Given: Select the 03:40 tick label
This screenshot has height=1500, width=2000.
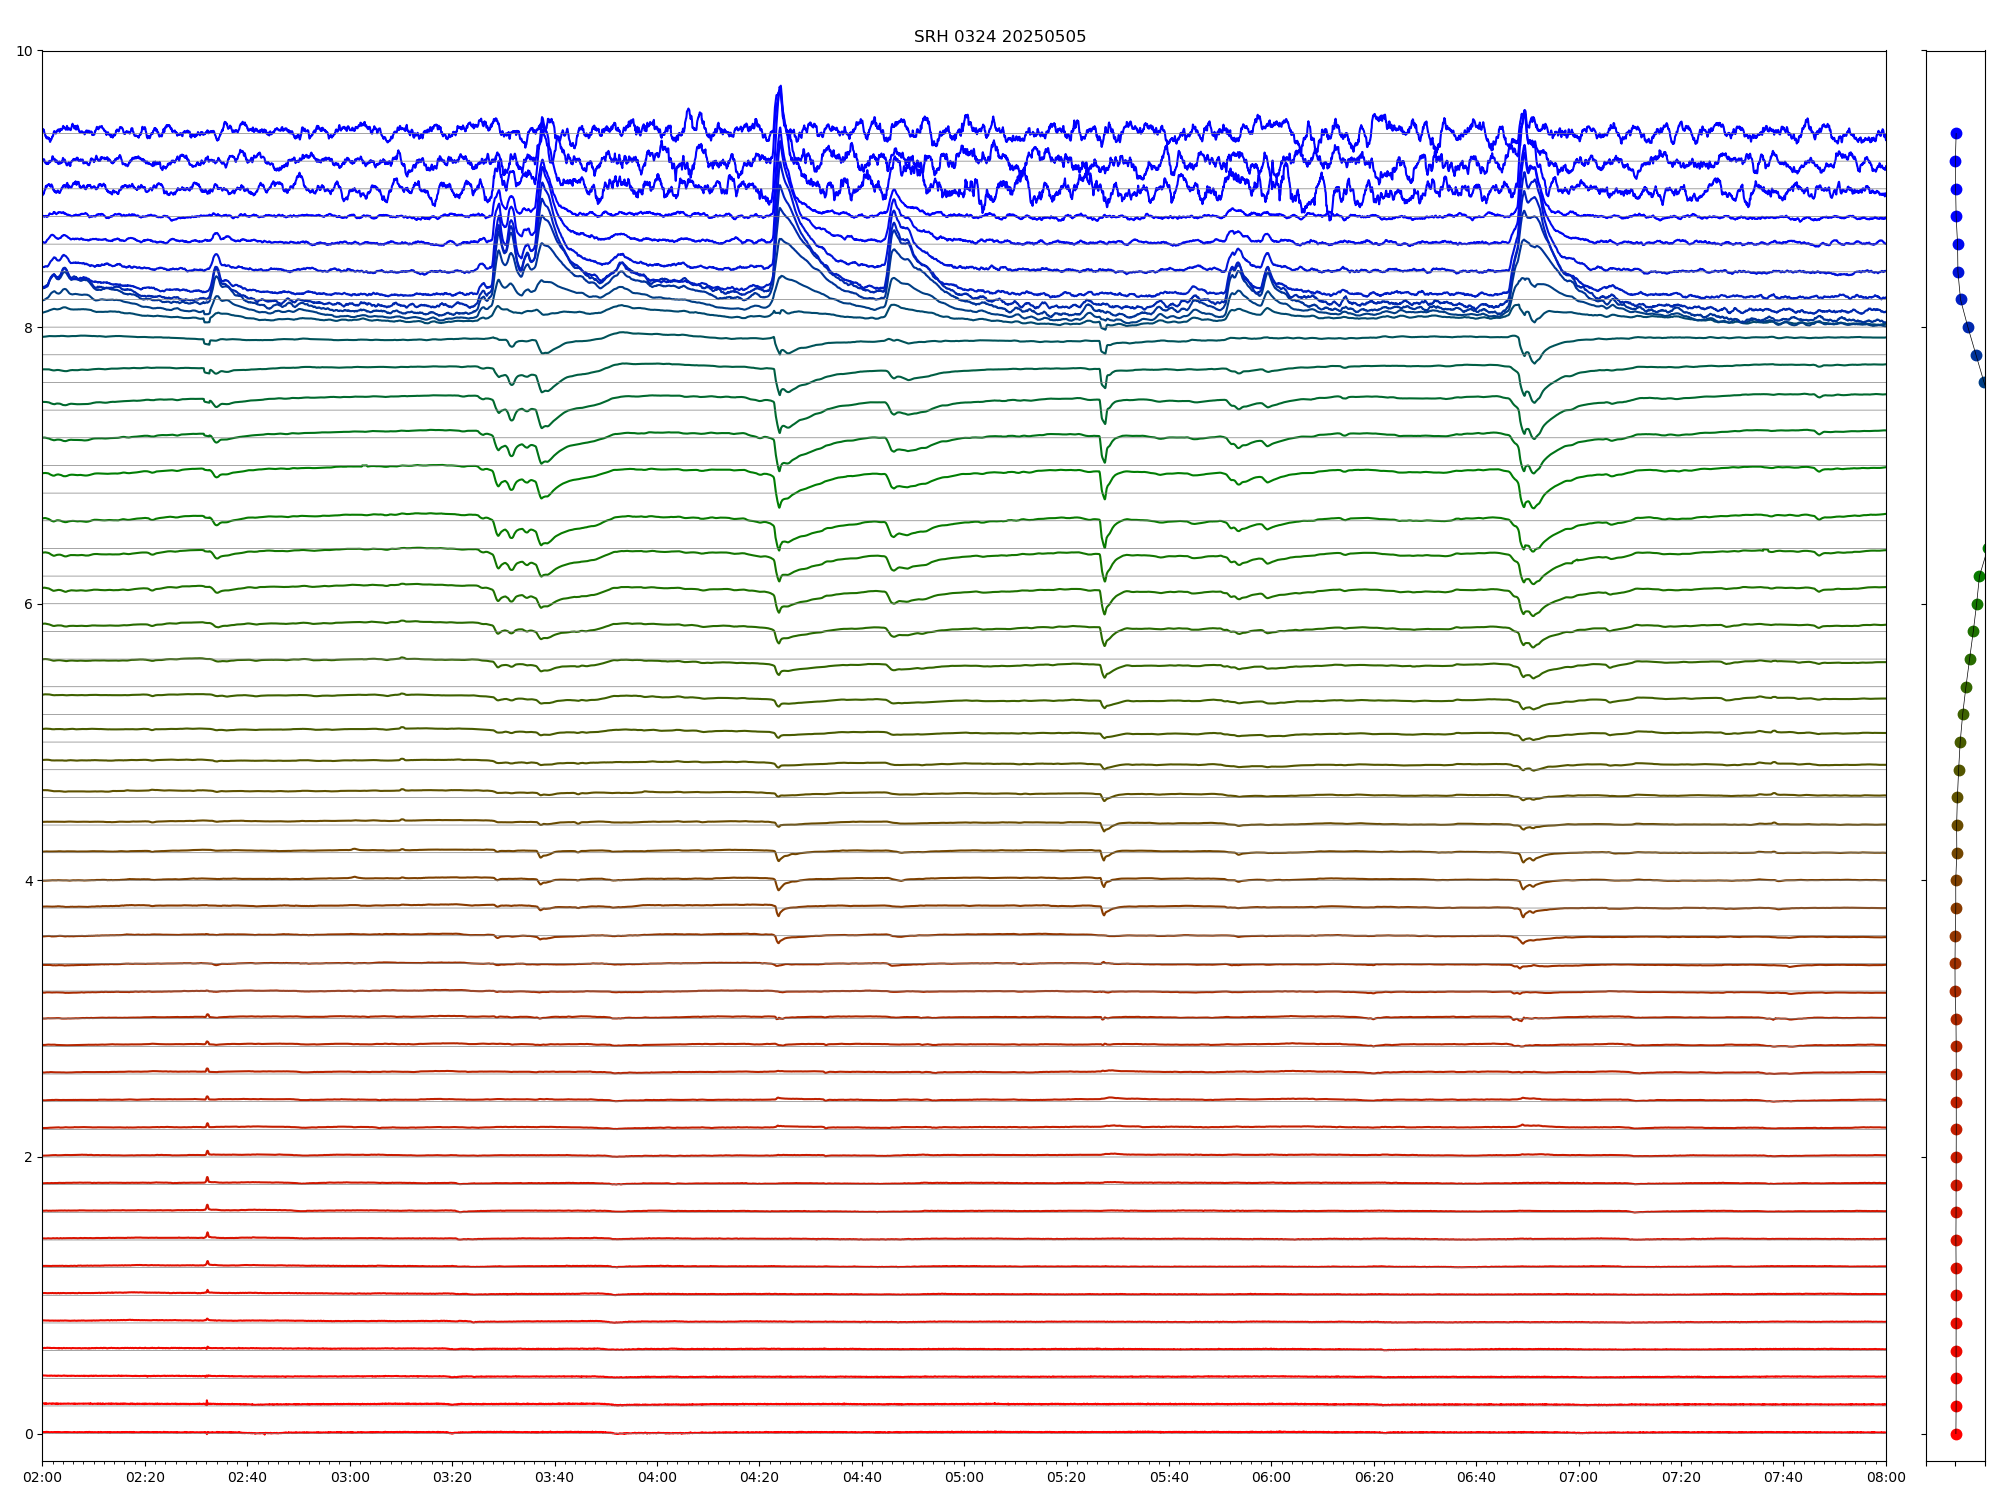Looking at the screenshot, I should (554, 1477).
